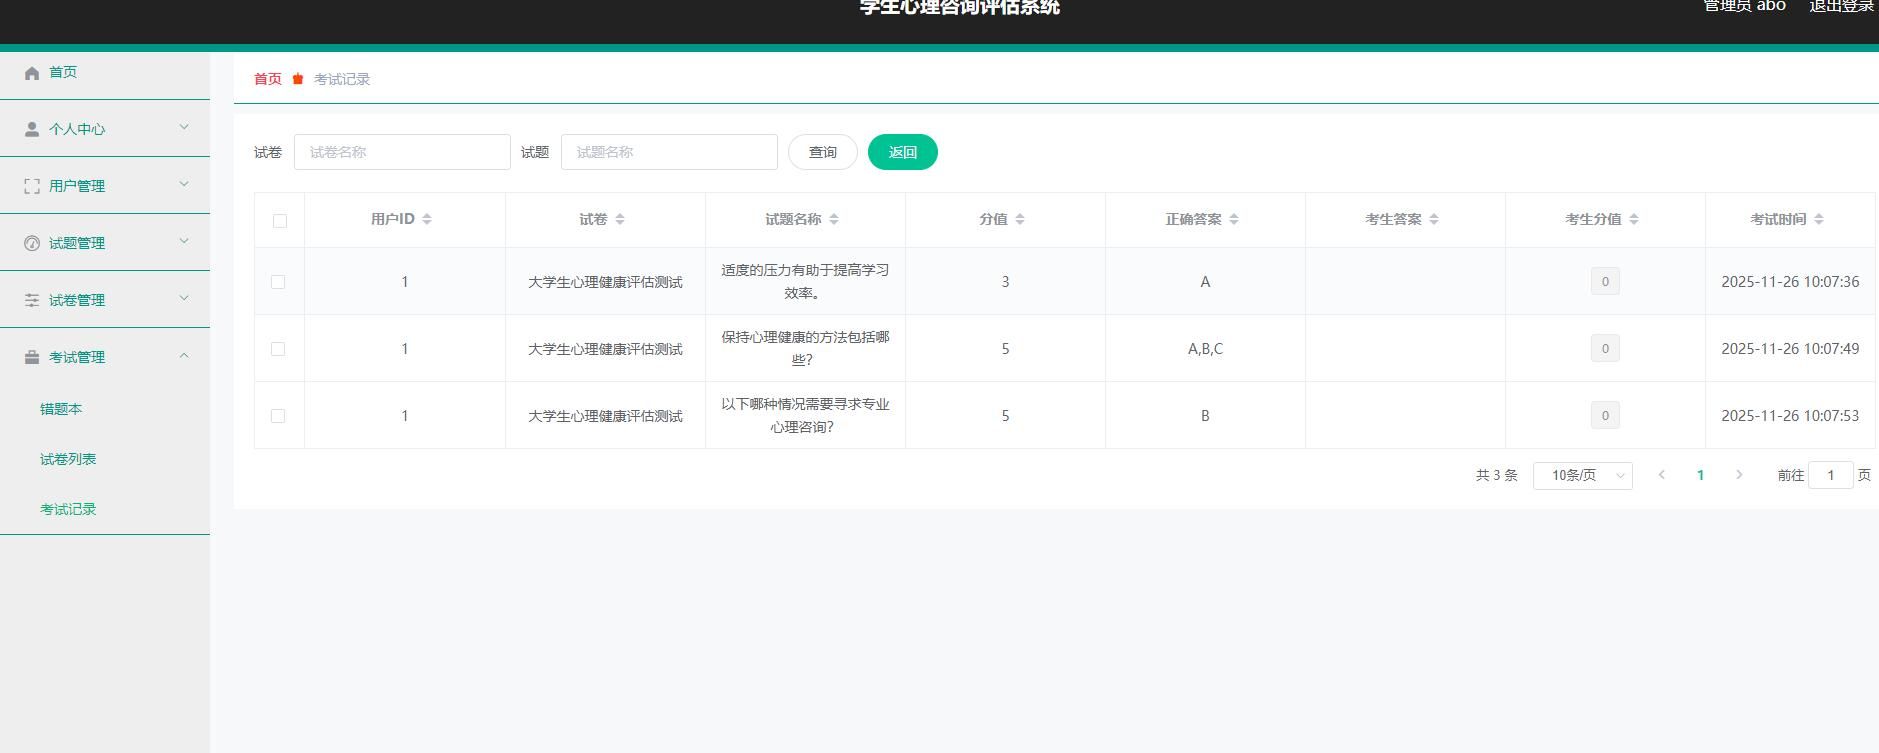Open the 试卷列表 submenu item
This screenshot has height=753, width=1879.
tap(68, 459)
